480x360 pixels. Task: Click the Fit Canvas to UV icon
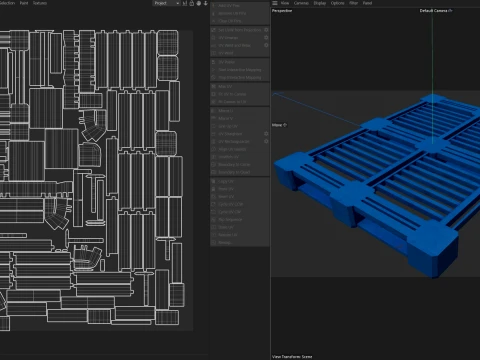[x=214, y=102]
